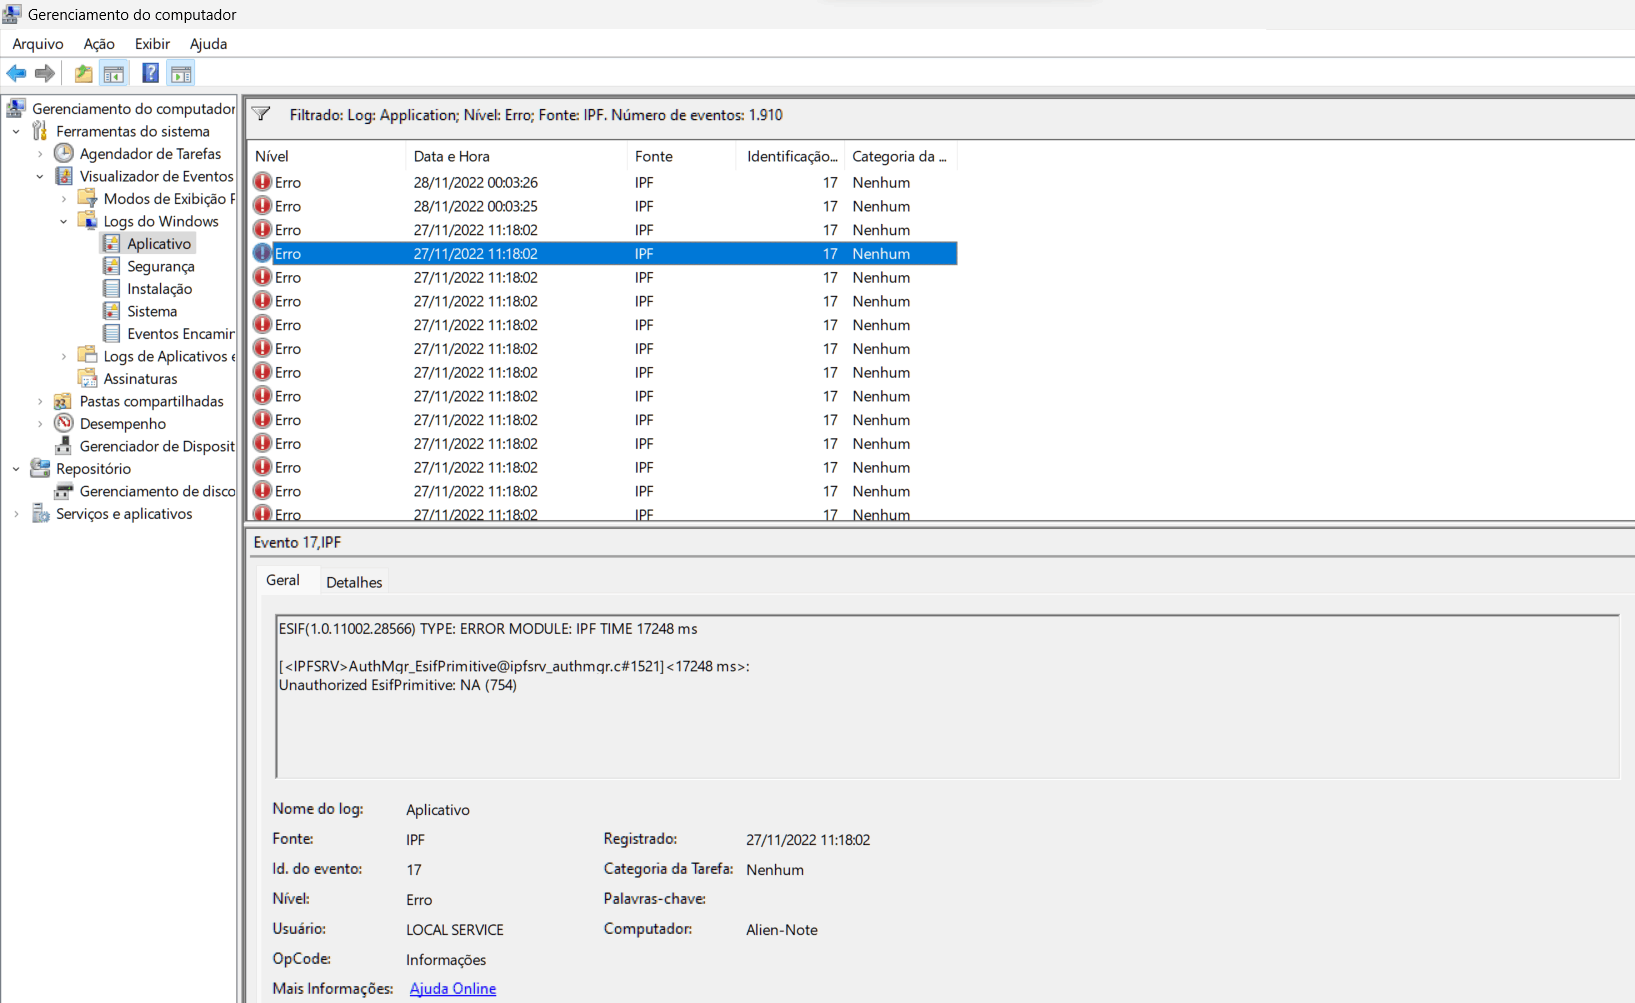The height and width of the screenshot is (1003, 1635).
Task: Sort by the Data e Hora column header
Action: [516, 156]
